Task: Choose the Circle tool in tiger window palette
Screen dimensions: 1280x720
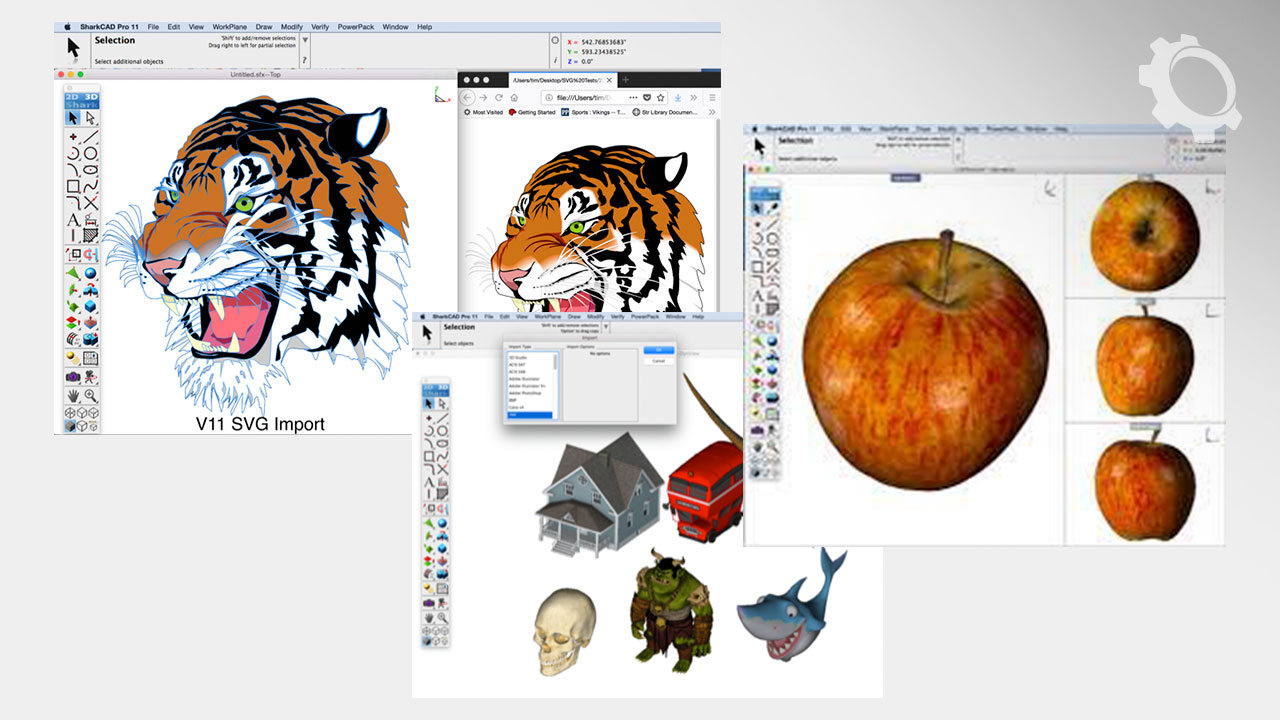Action: point(90,153)
